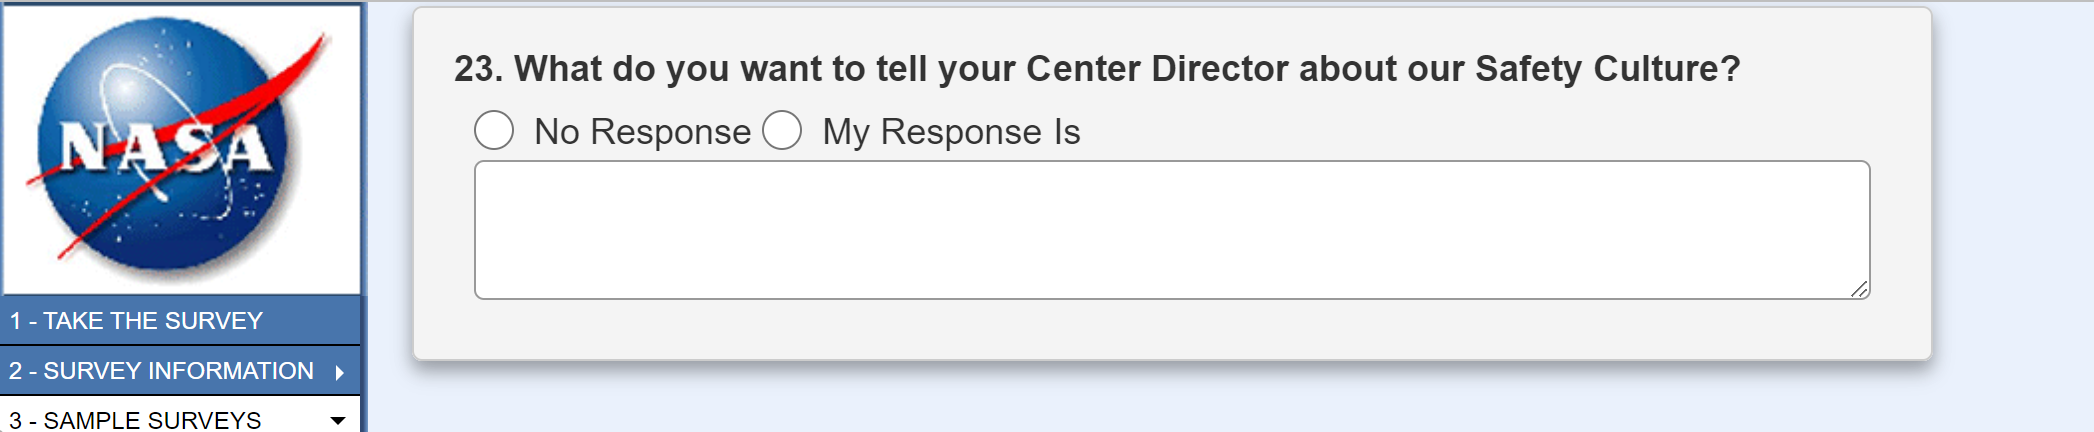This screenshot has width=2094, height=432.
Task: Click the blank page background right of the card
Action: [x=2012, y=200]
